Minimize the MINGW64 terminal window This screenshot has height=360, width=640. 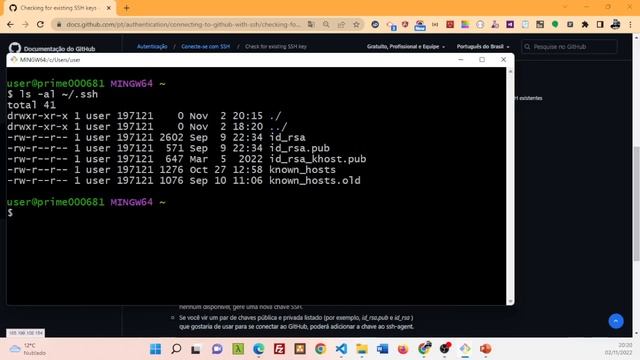(461, 60)
